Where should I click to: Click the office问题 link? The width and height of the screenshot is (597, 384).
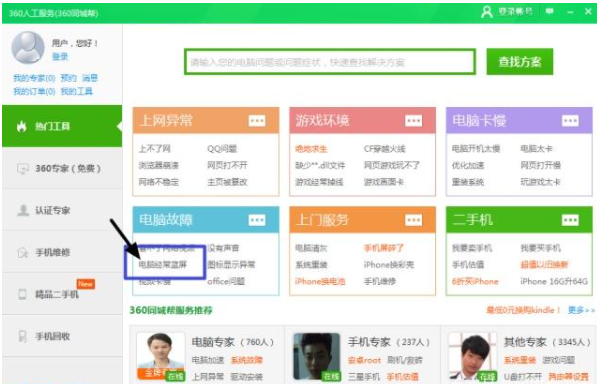(x=226, y=281)
